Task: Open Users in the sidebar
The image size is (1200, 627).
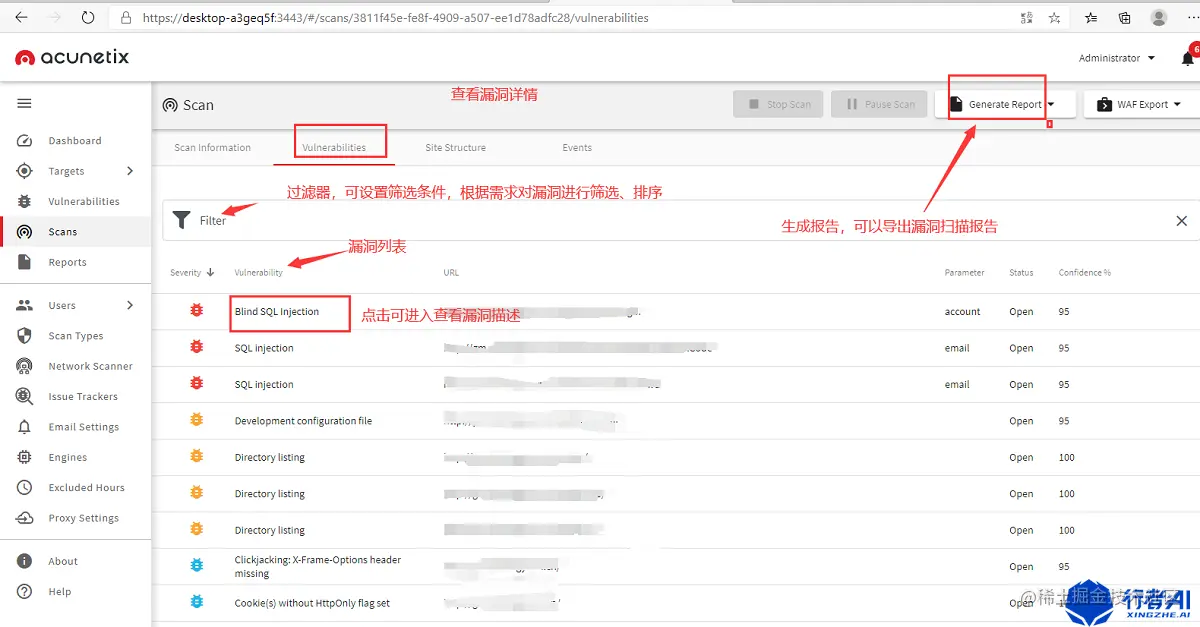Action: click(x=62, y=305)
